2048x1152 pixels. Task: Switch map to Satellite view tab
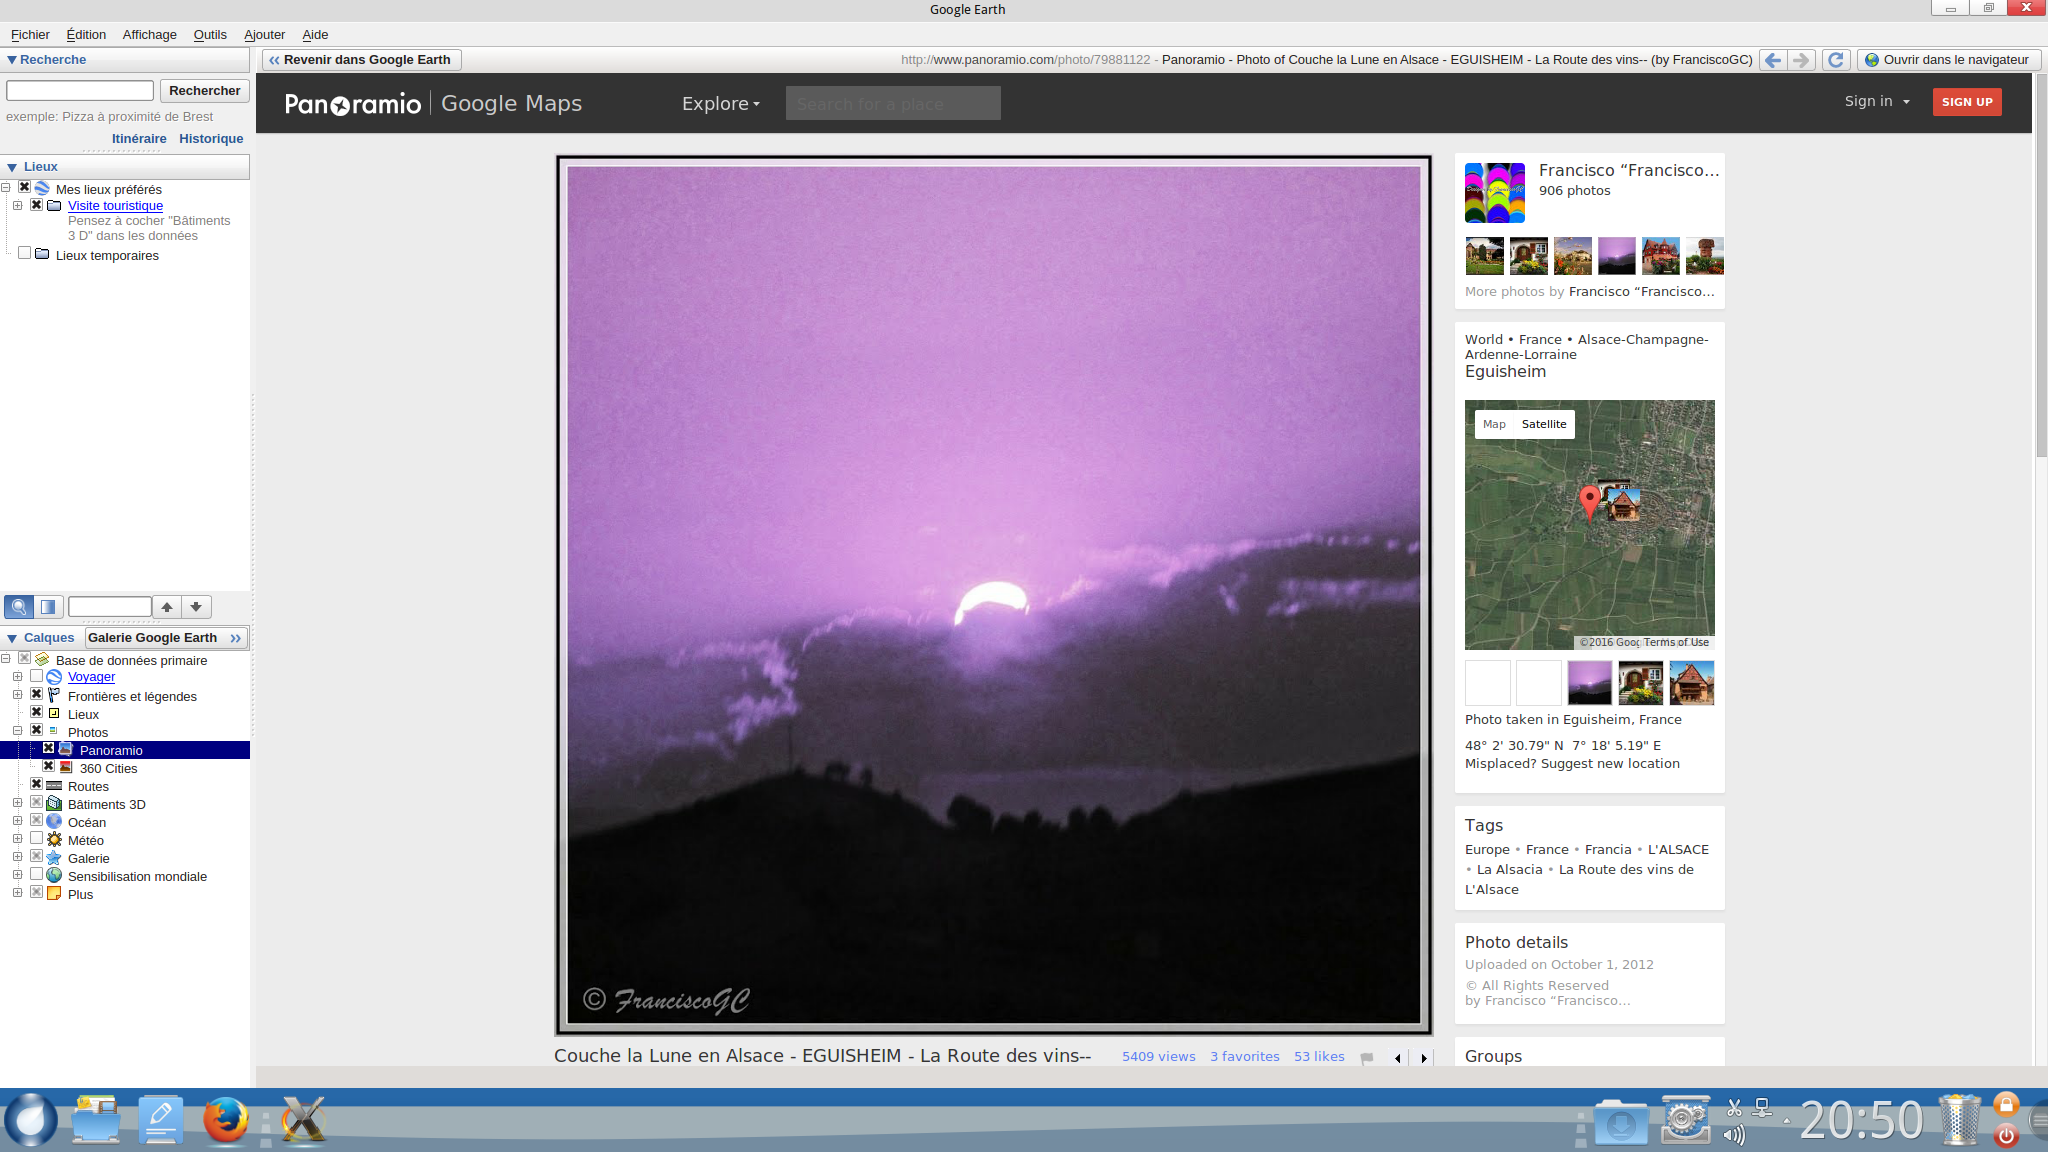coord(1543,424)
